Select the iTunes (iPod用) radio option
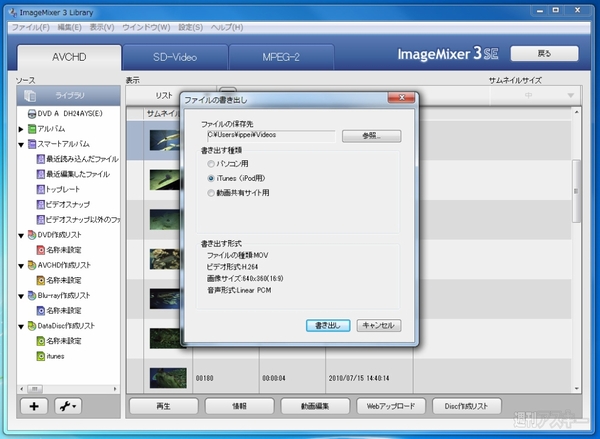The height and width of the screenshot is (439, 600). pyautogui.click(x=209, y=177)
